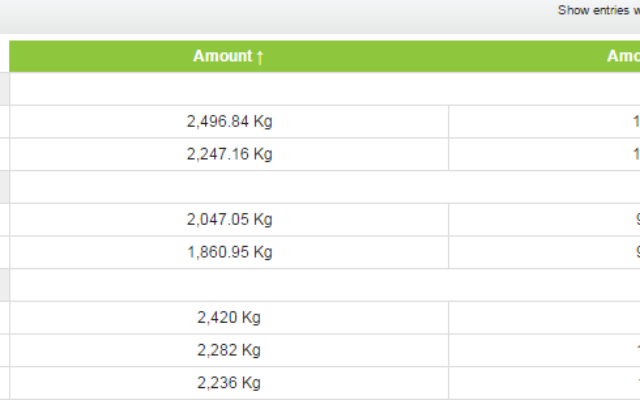This screenshot has height=400, width=640.
Task: Select the 2,047.05 Kg cell
Action: click(229, 220)
